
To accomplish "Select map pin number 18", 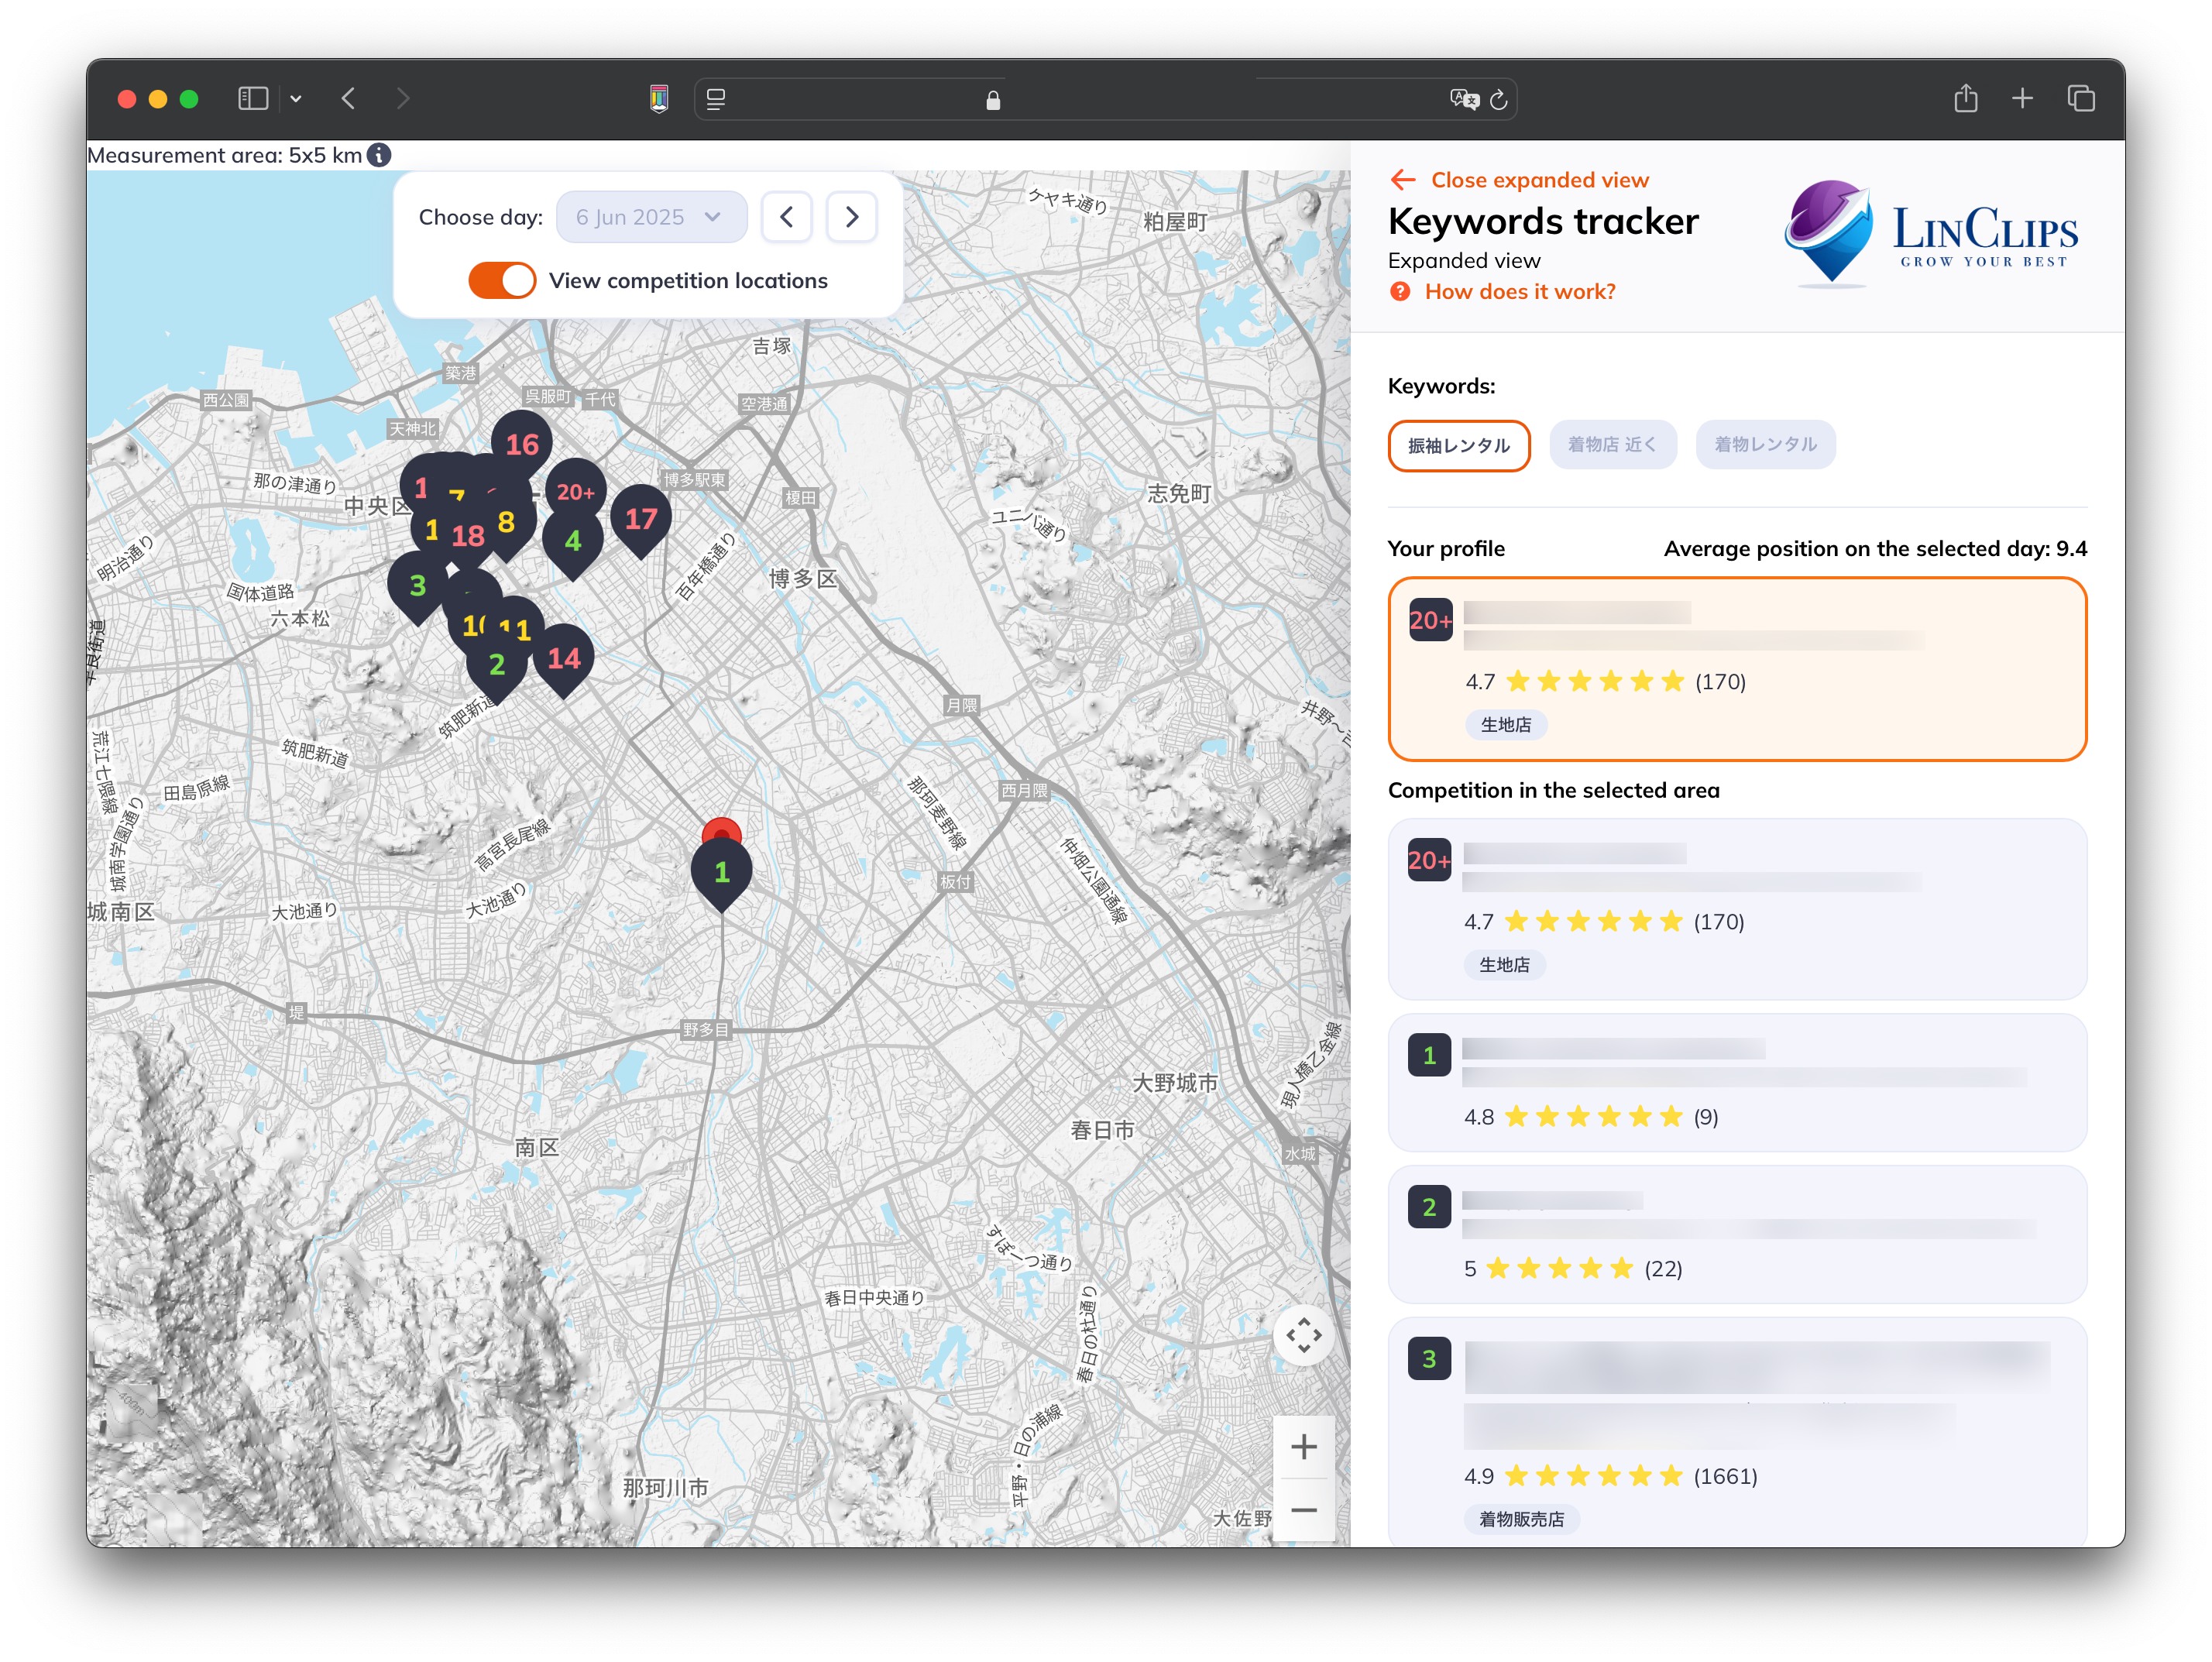I will pyautogui.click(x=468, y=537).
